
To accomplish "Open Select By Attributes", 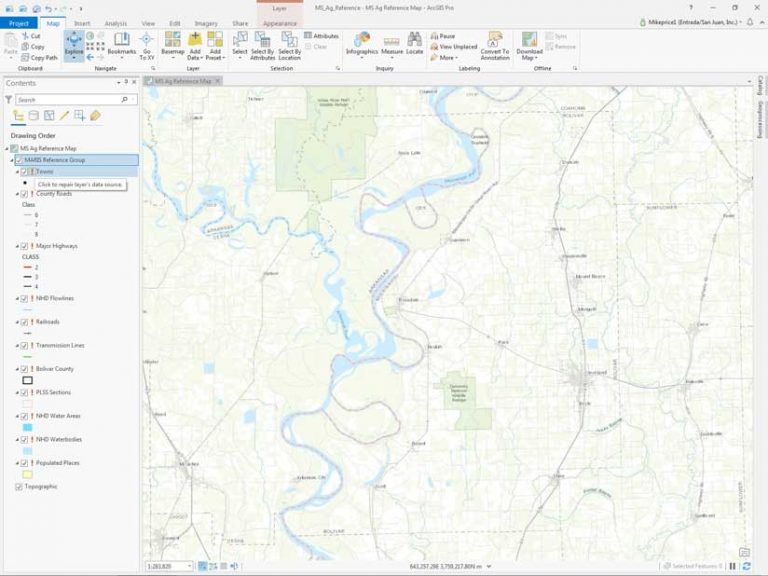I will (x=263, y=46).
